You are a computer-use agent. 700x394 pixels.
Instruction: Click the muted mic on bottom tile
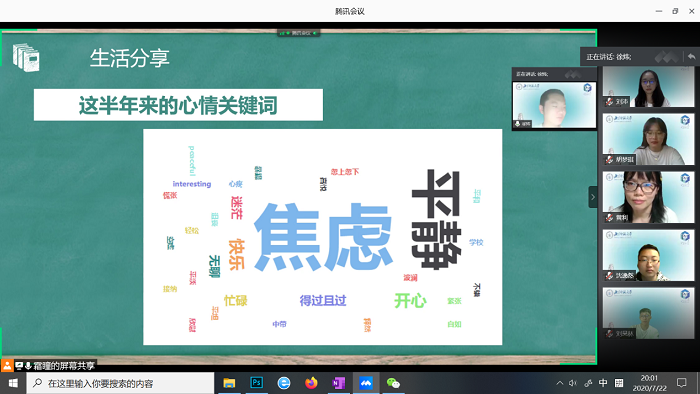[609, 333]
